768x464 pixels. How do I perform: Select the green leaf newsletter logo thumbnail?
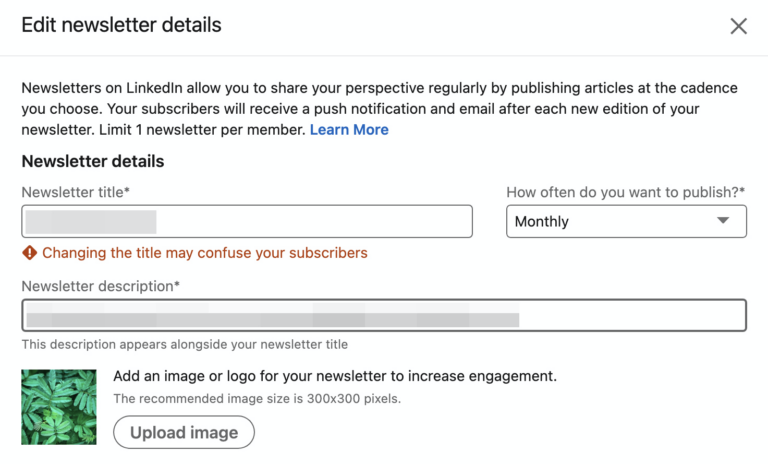point(59,407)
